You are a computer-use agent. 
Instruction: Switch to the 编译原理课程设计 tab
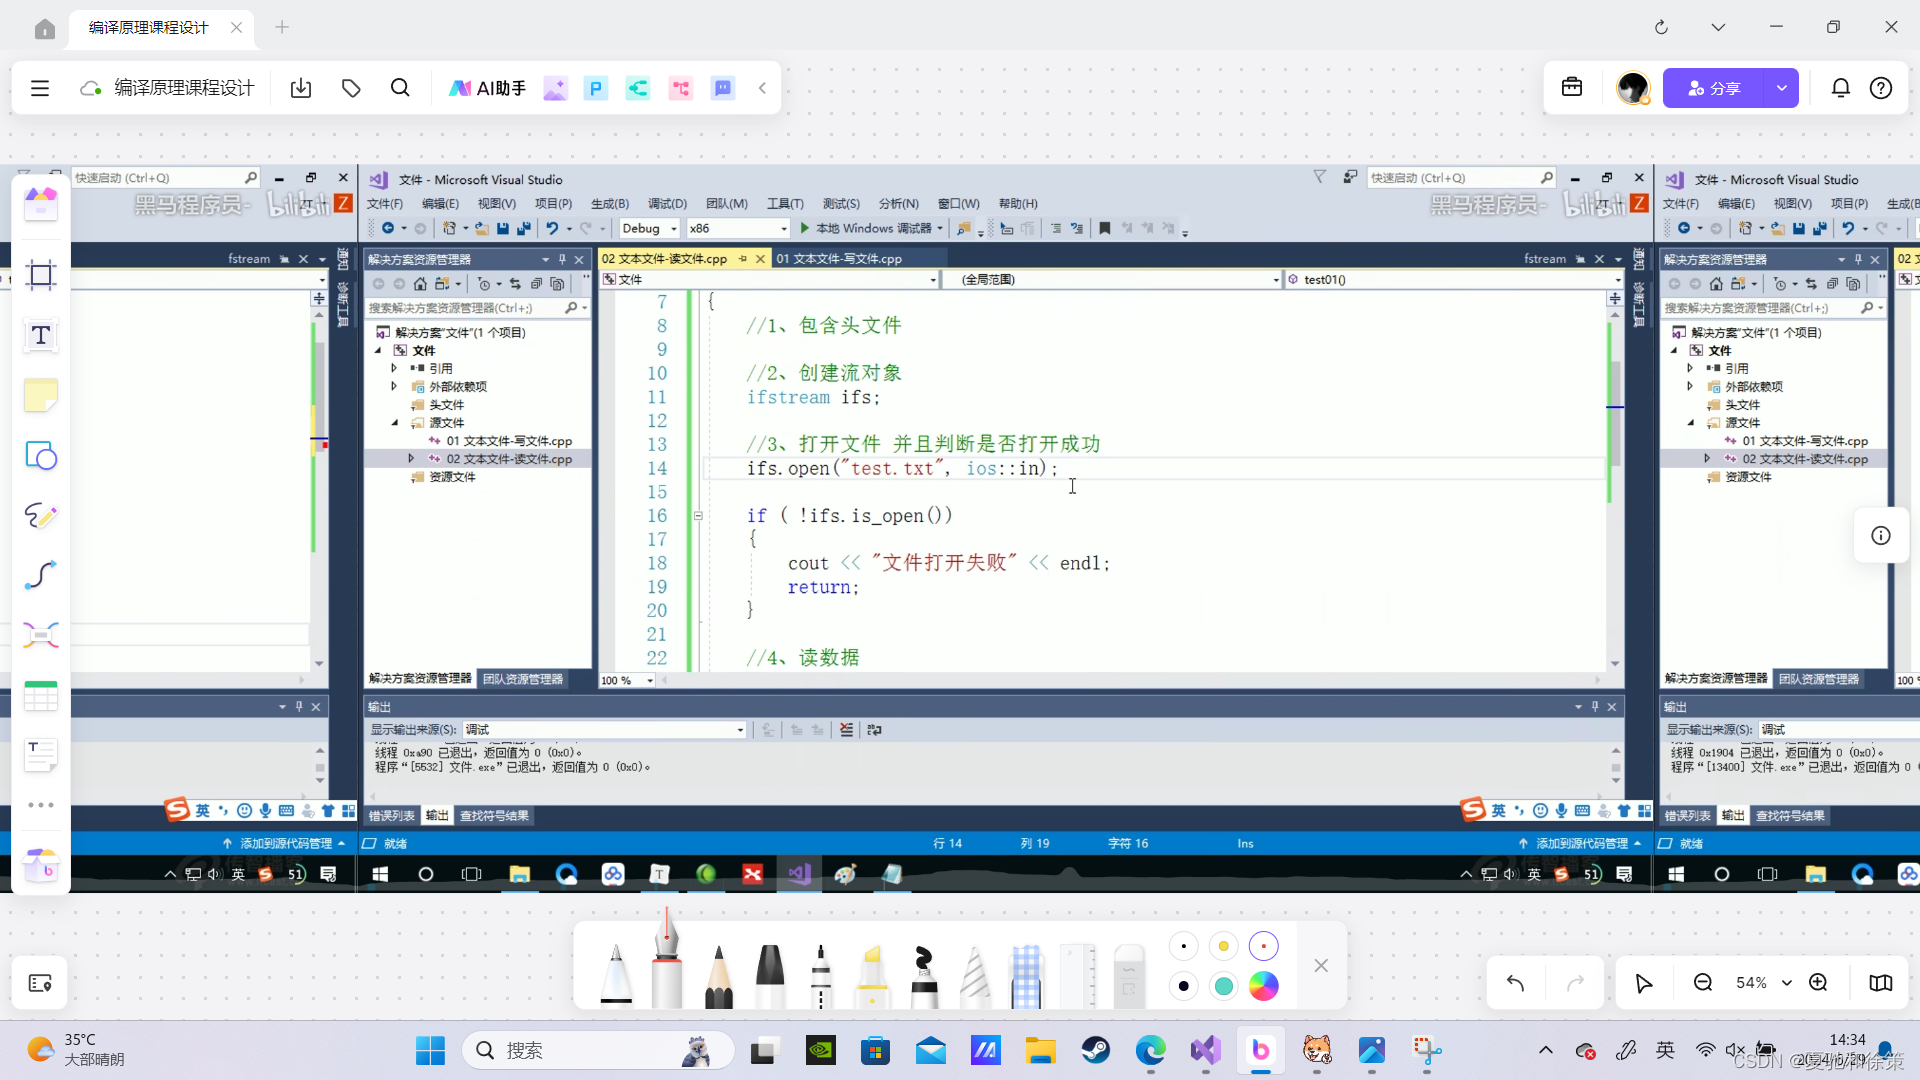pyautogui.click(x=149, y=27)
